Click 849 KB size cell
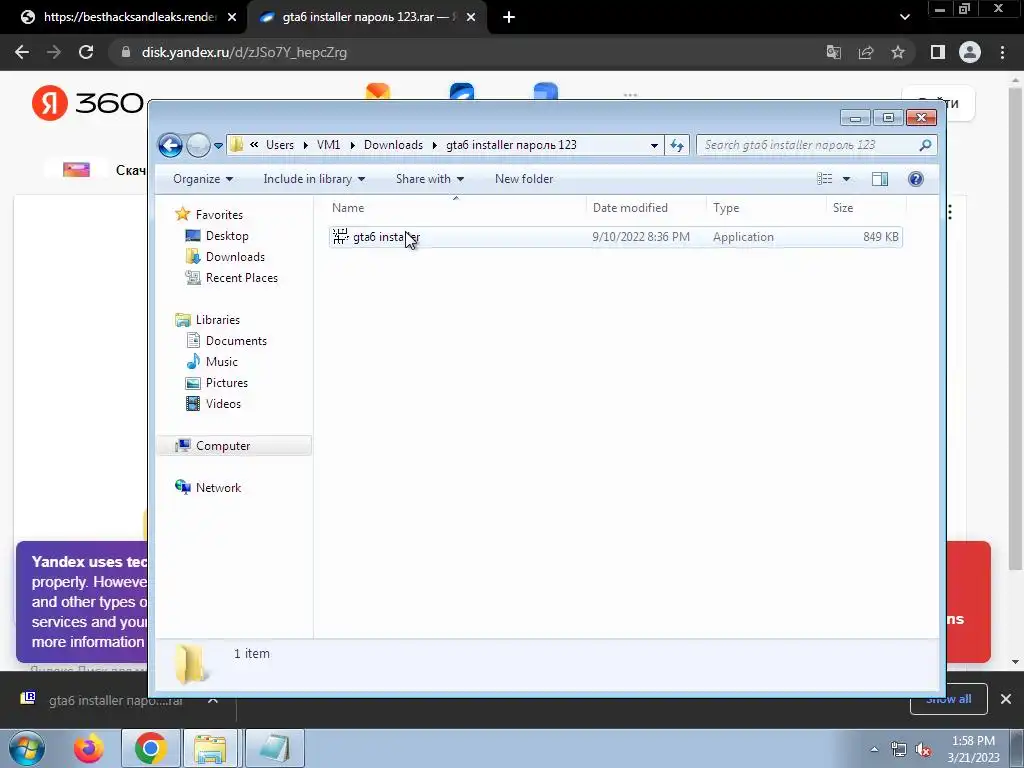The width and height of the screenshot is (1024, 768). point(880,237)
